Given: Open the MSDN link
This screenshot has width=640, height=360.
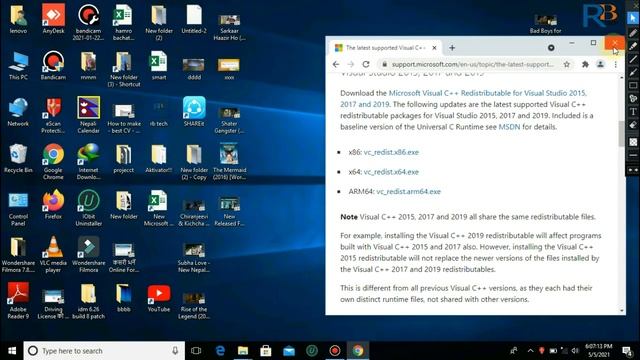Looking at the screenshot, I should (509, 127).
